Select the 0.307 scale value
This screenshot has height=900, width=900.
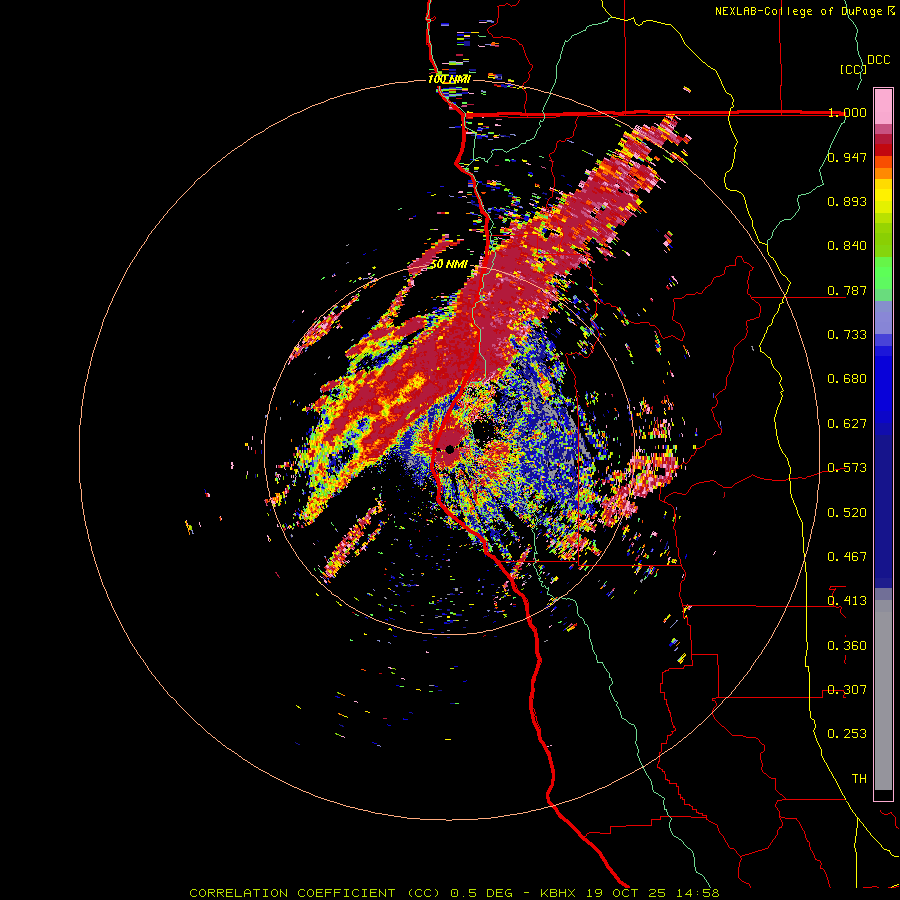[x=847, y=690]
